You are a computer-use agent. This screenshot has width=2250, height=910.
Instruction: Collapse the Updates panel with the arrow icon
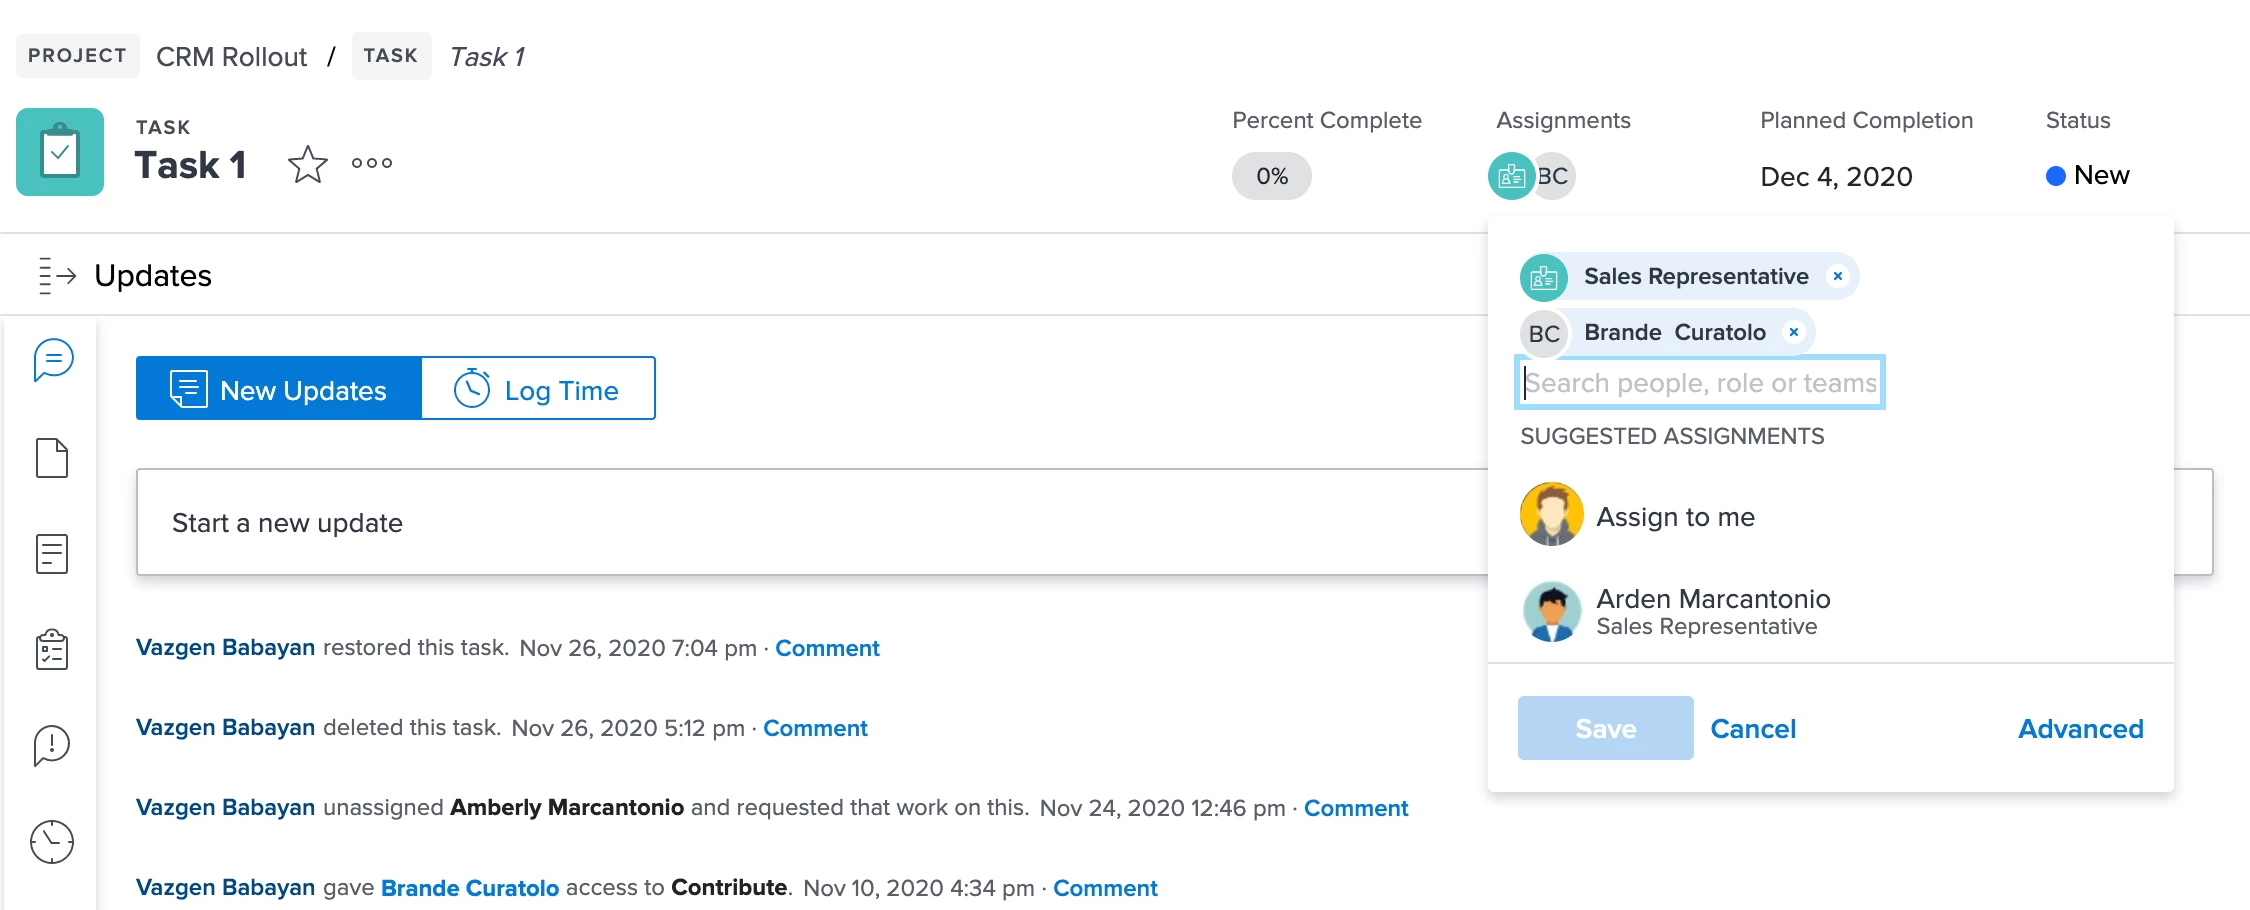point(57,275)
